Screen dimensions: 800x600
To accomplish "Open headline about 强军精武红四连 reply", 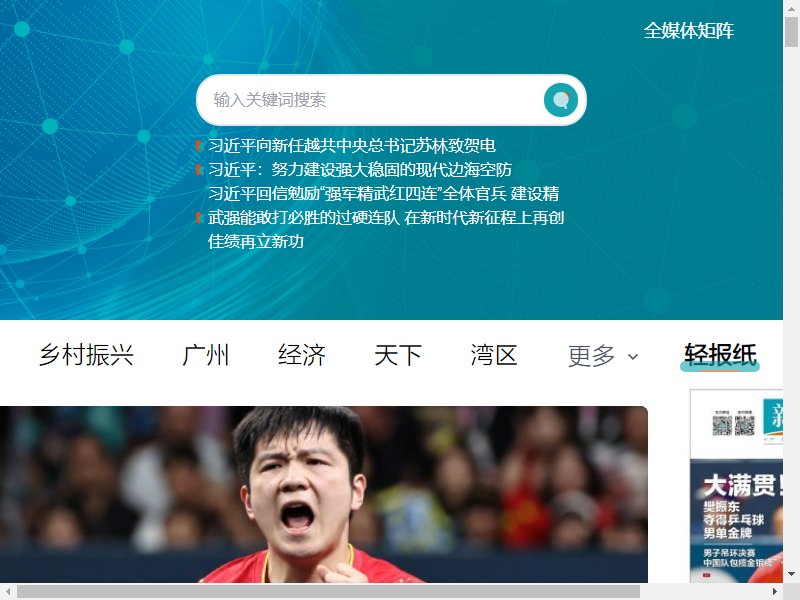I will [x=385, y=217].
